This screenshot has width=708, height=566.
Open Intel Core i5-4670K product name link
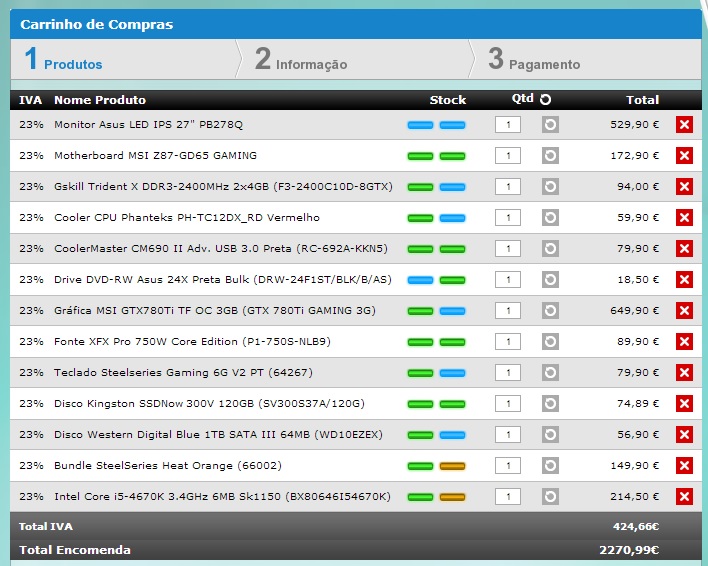coord(222,497)
